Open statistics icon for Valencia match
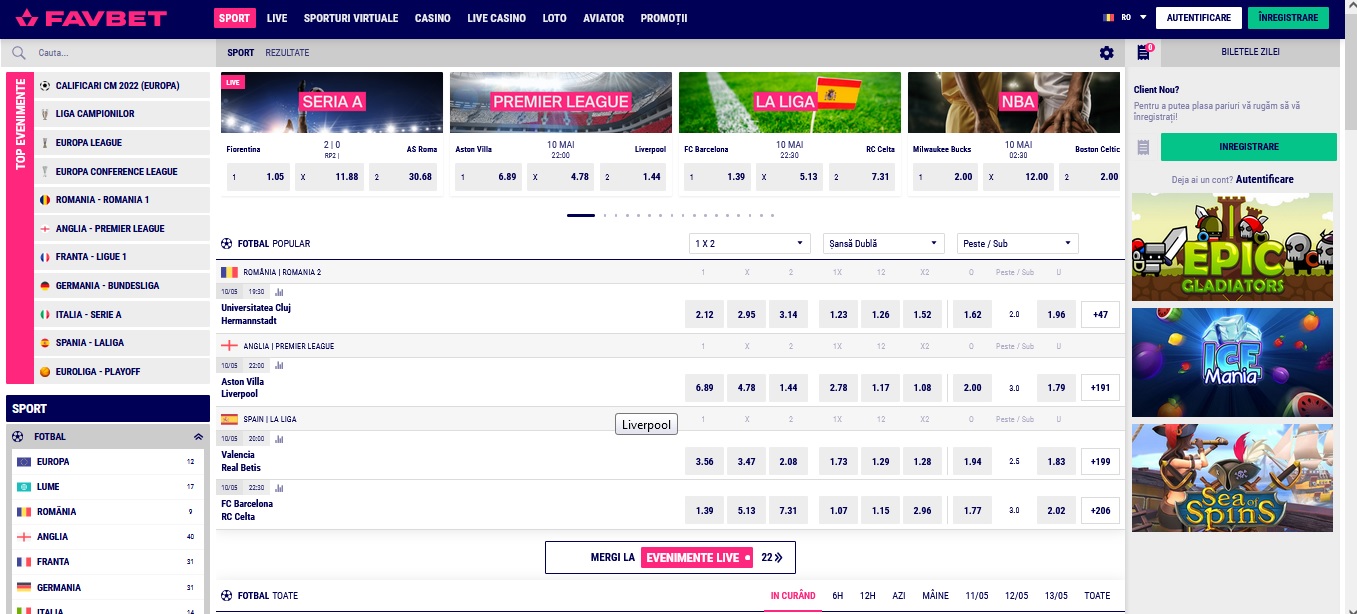This screenshot has width=1357, height=614. pos(279,439)
